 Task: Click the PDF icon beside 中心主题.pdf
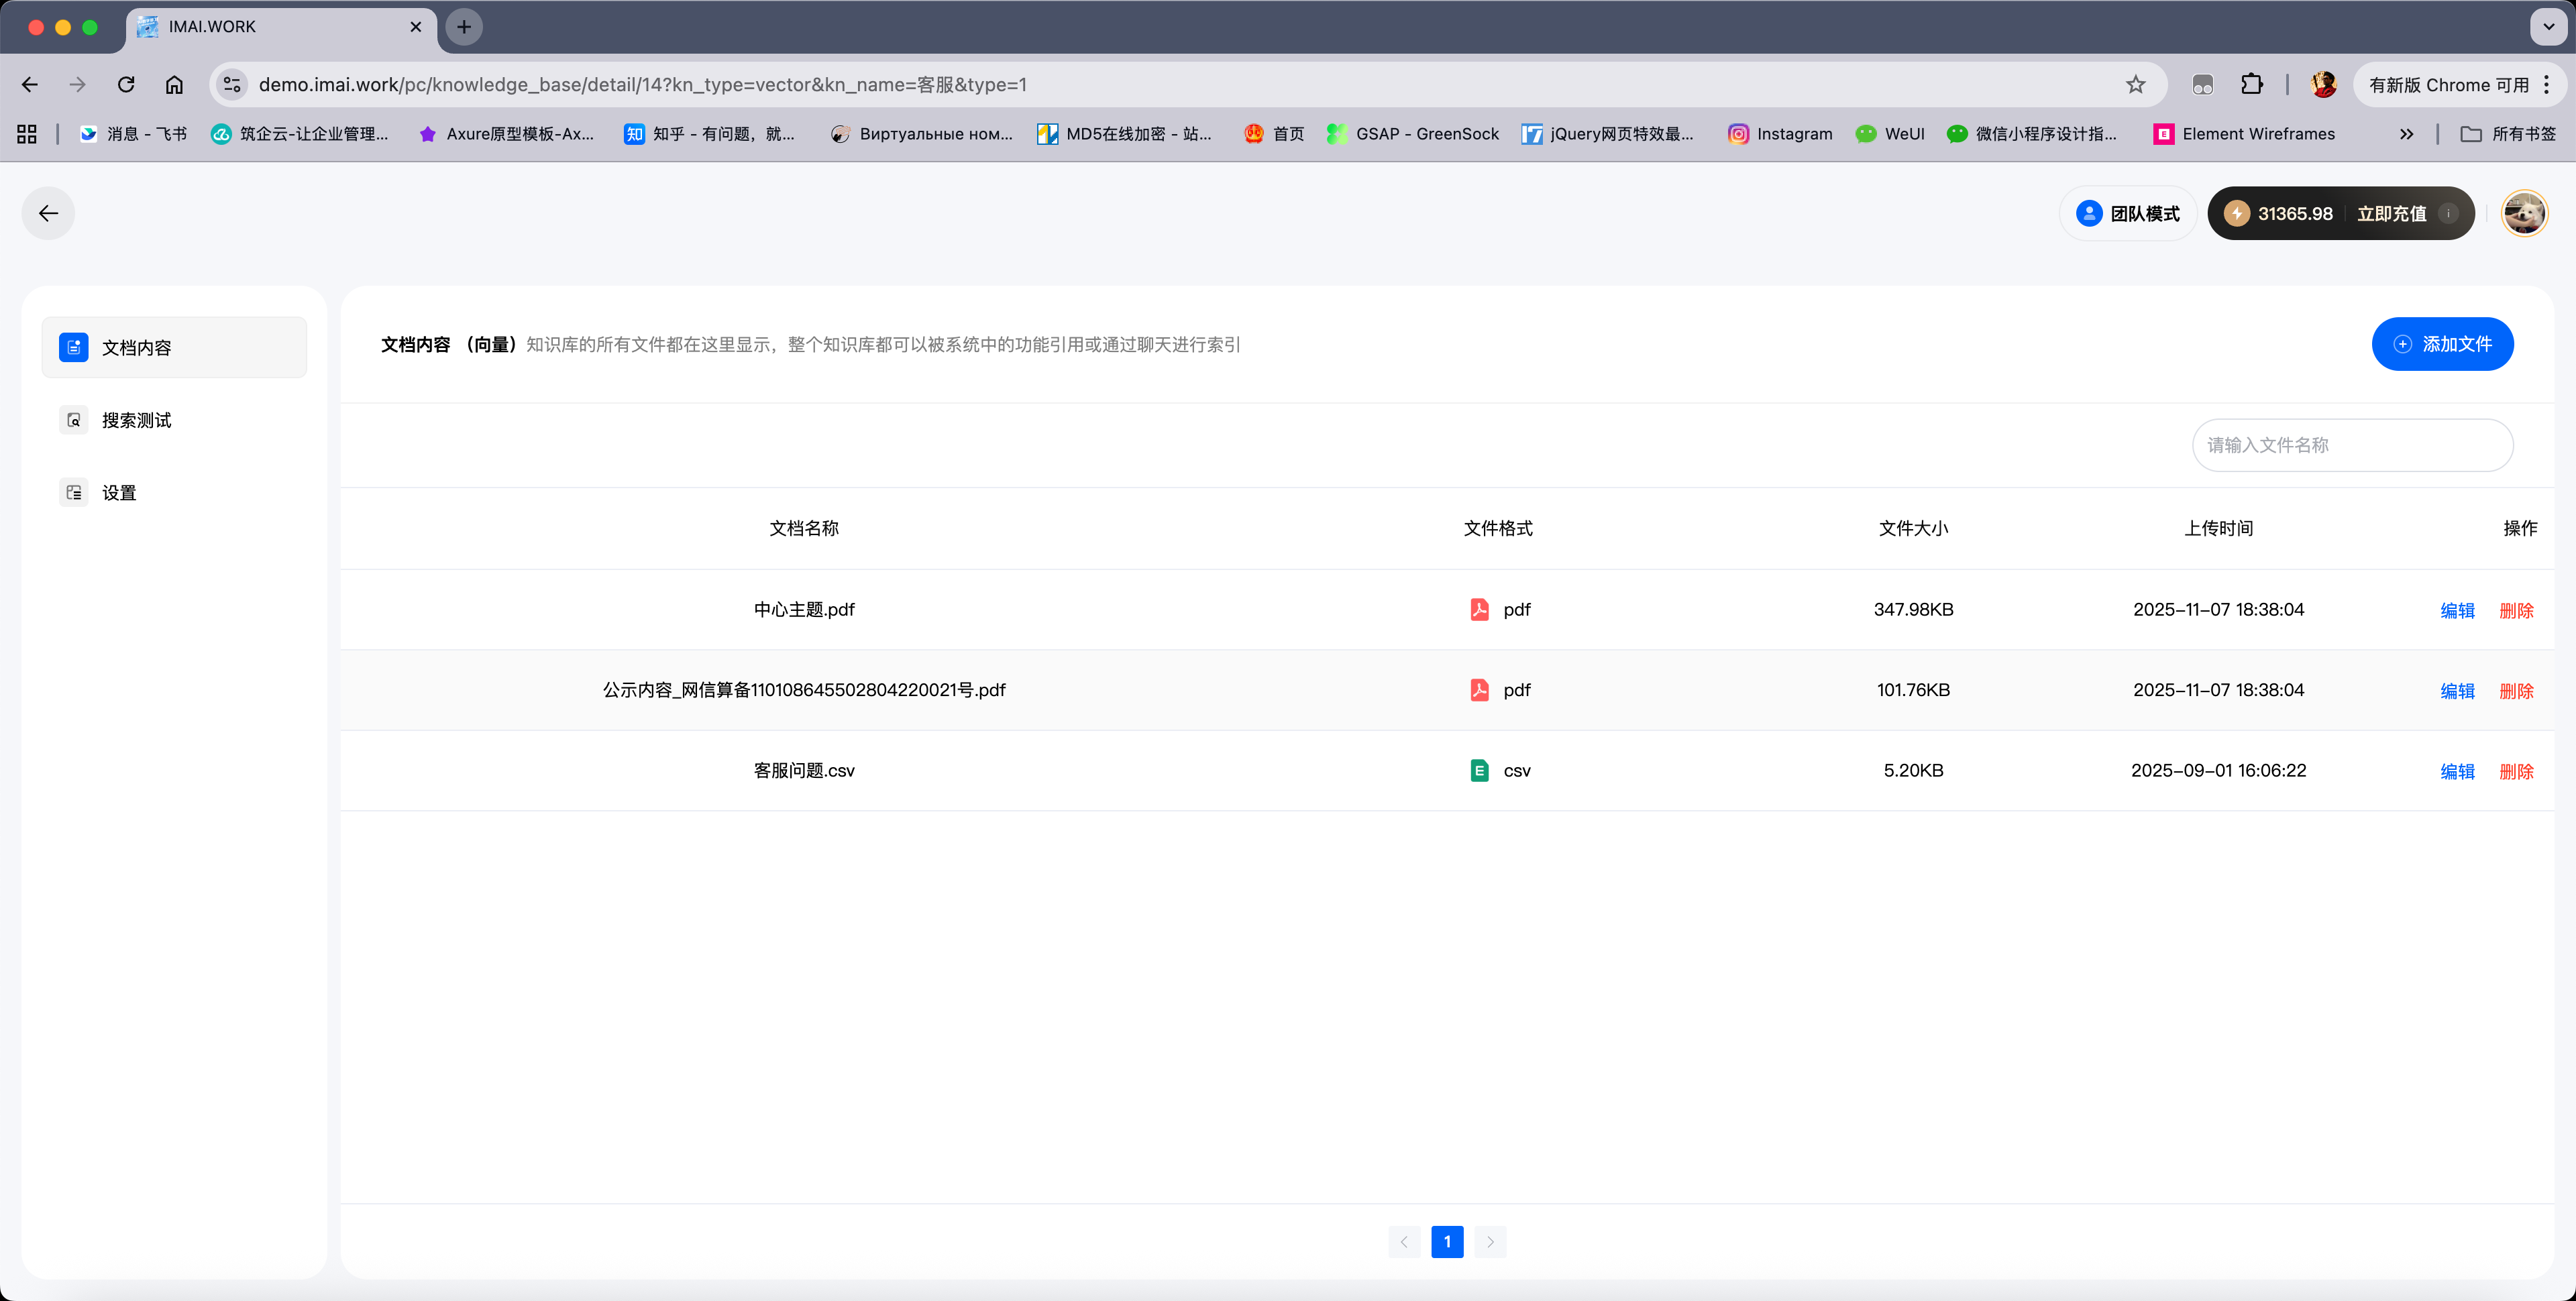[1479, 609]
